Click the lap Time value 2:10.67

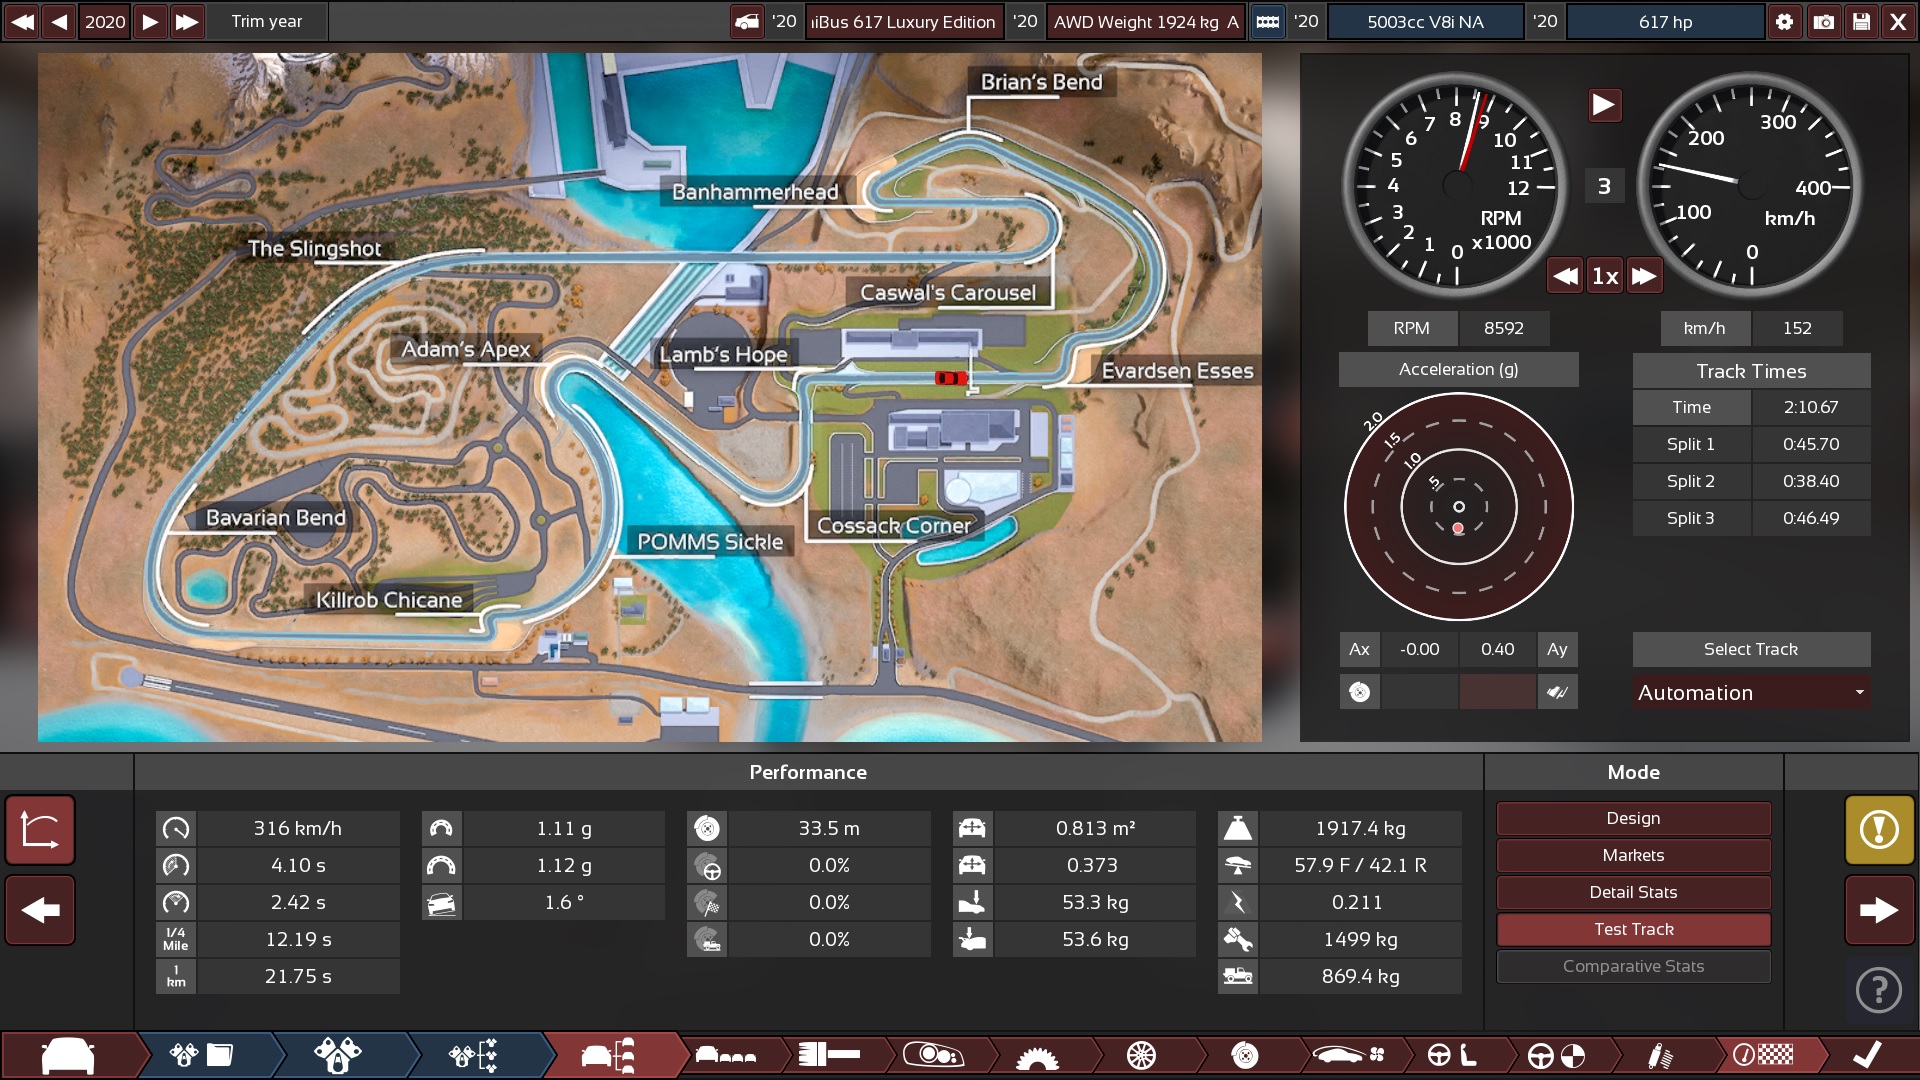click(1810, 407)
